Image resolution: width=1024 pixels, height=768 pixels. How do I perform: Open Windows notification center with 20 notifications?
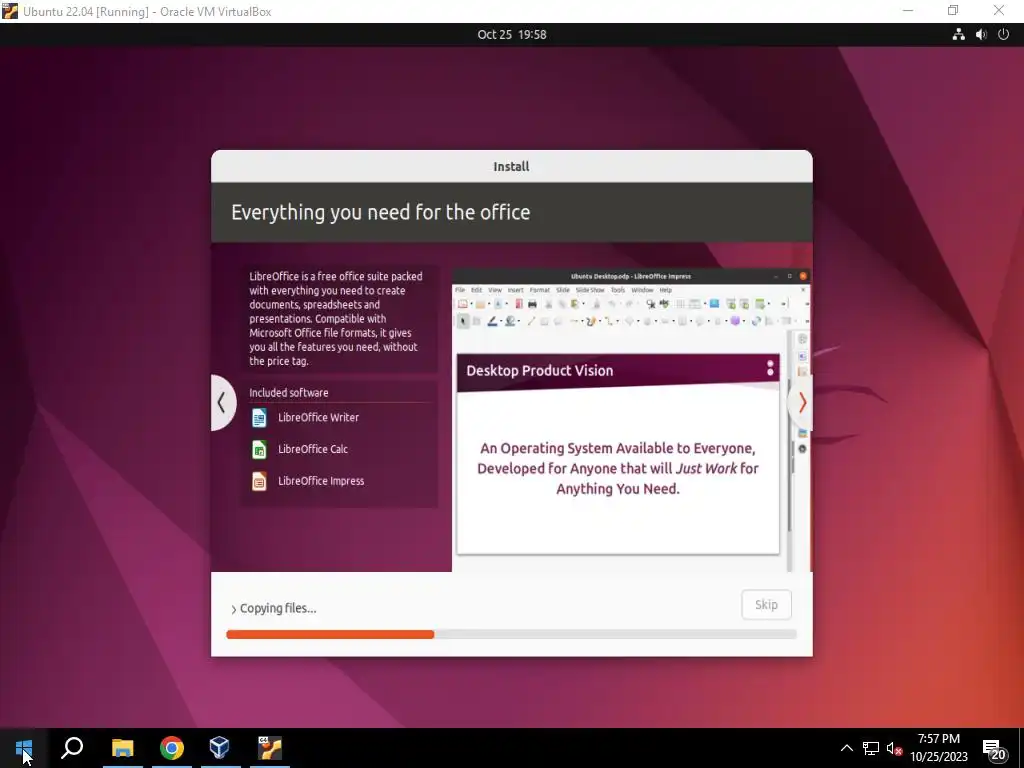tap(993, 748)
